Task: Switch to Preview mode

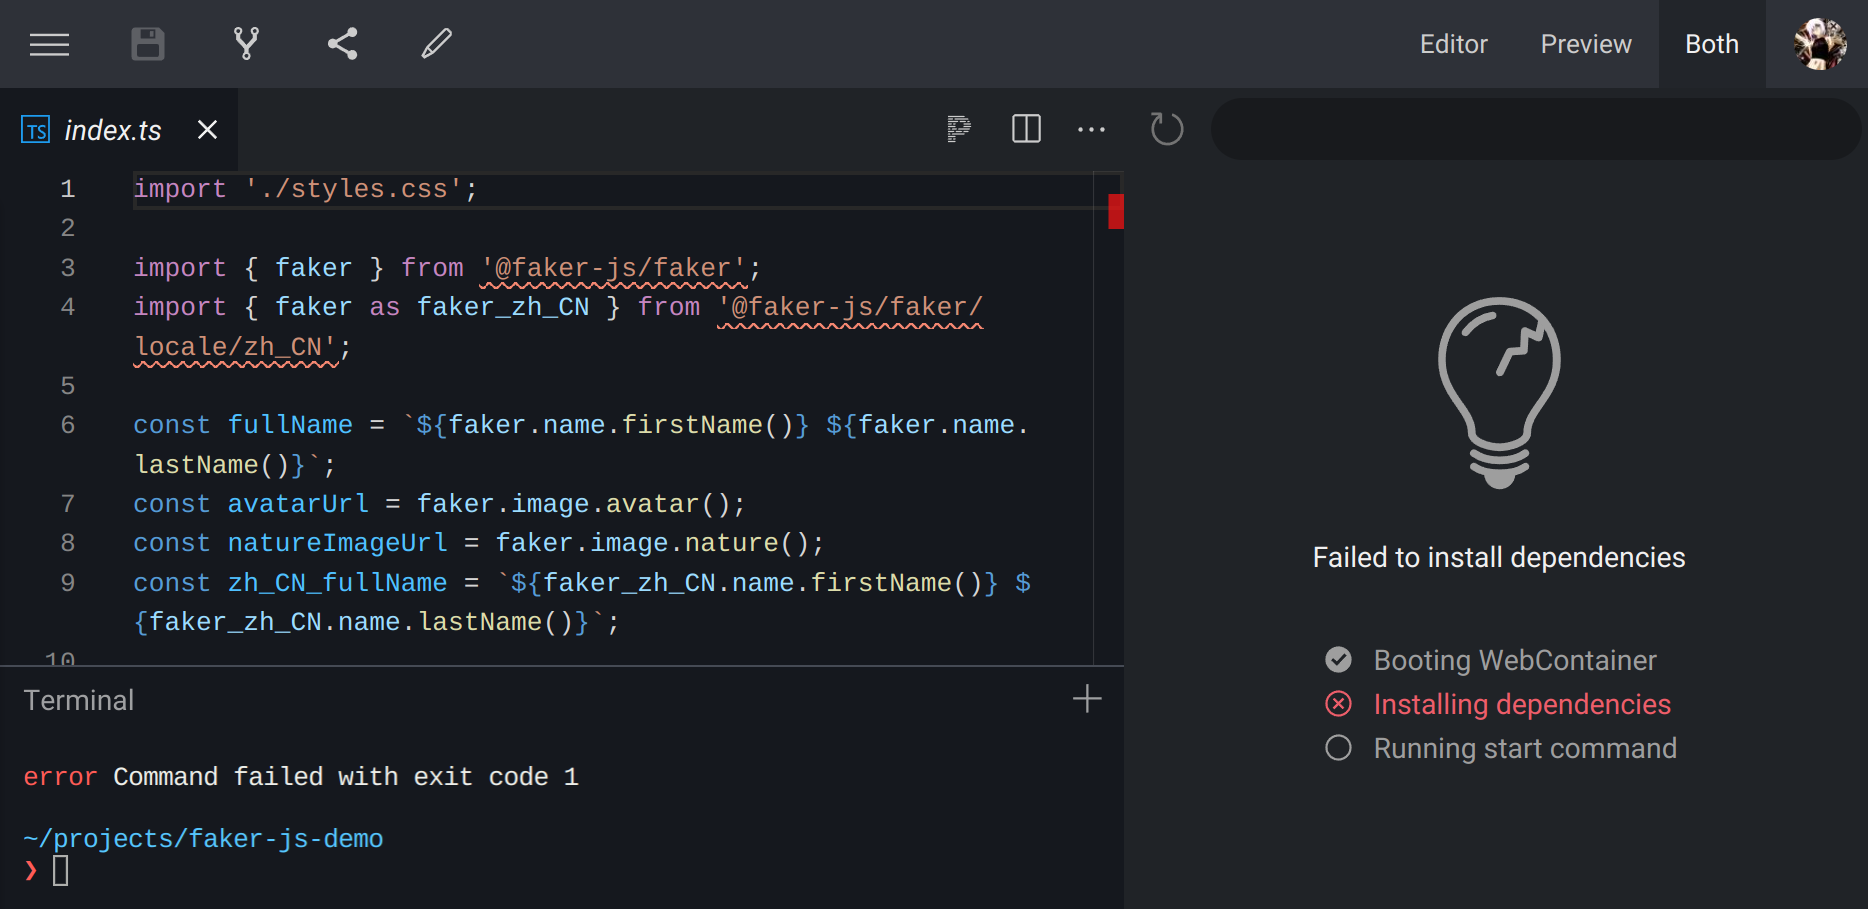Action: [1585, 44]
